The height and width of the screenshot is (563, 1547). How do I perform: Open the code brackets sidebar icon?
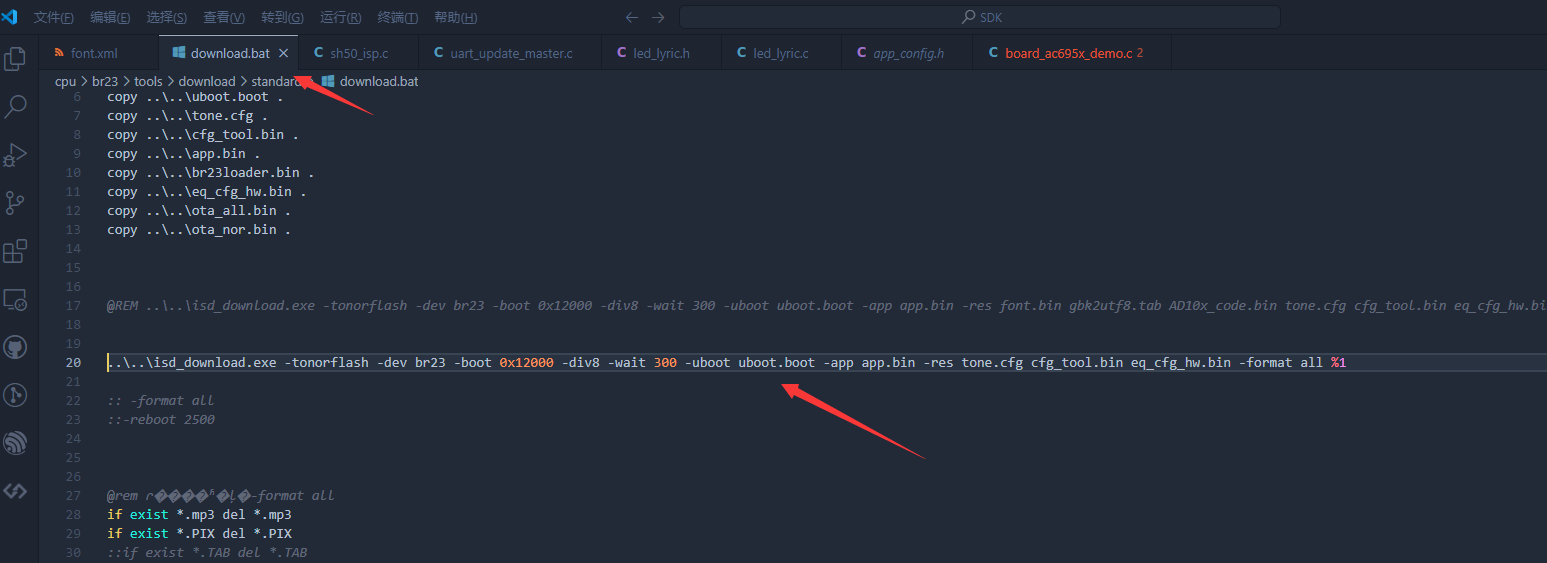pos(15,491)
